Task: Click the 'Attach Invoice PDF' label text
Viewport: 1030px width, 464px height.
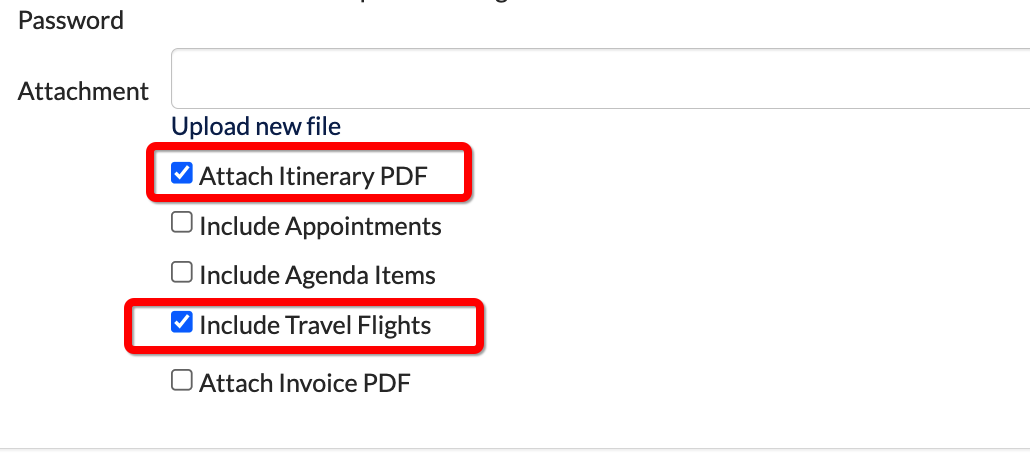Action: tap(305, 383)
